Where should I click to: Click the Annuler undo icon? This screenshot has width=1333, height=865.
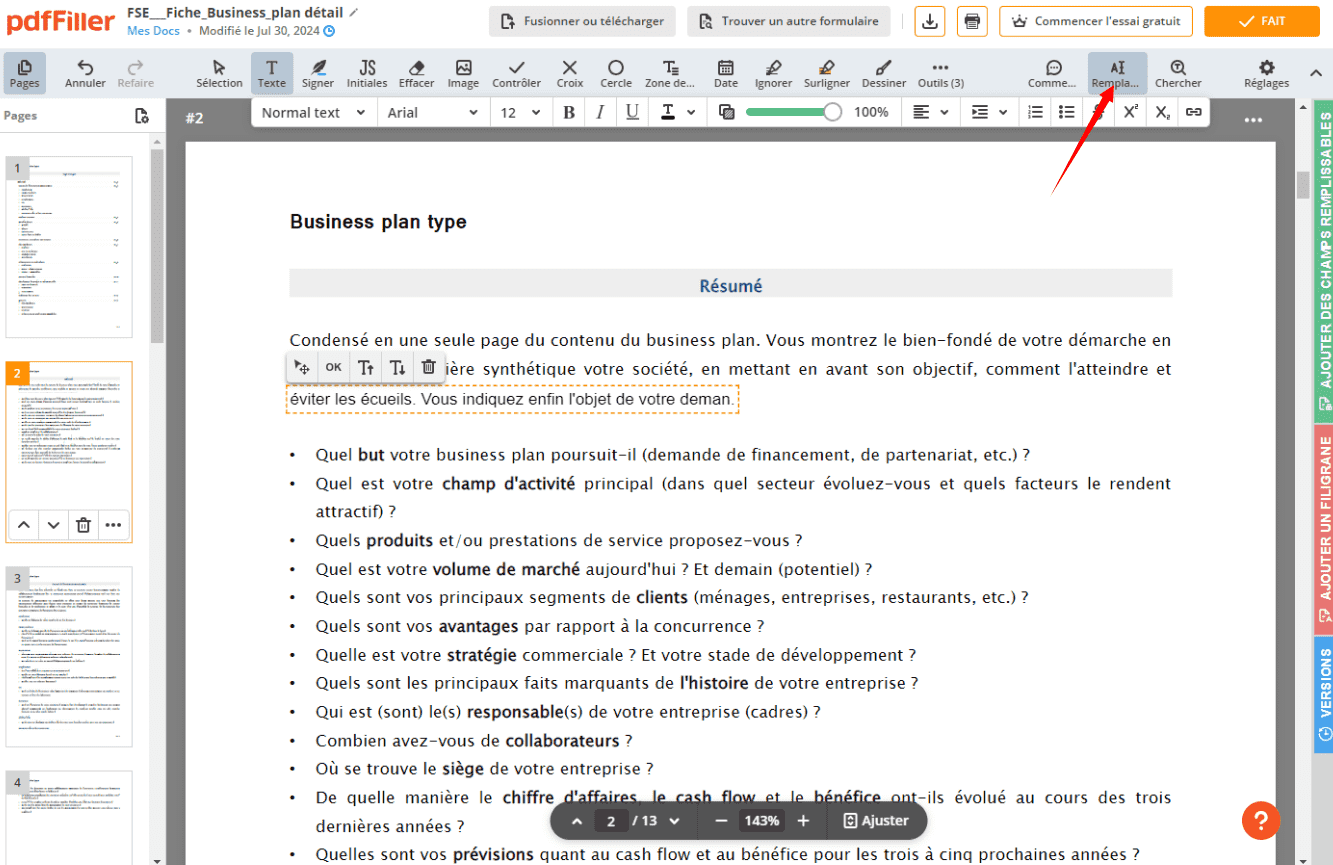[85, 73]
